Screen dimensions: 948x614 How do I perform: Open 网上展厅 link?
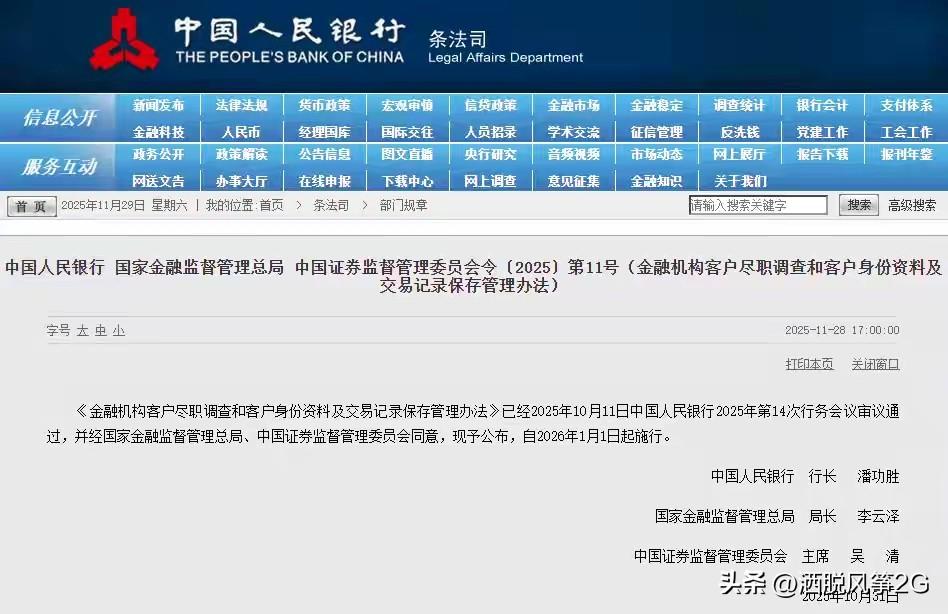739,154
